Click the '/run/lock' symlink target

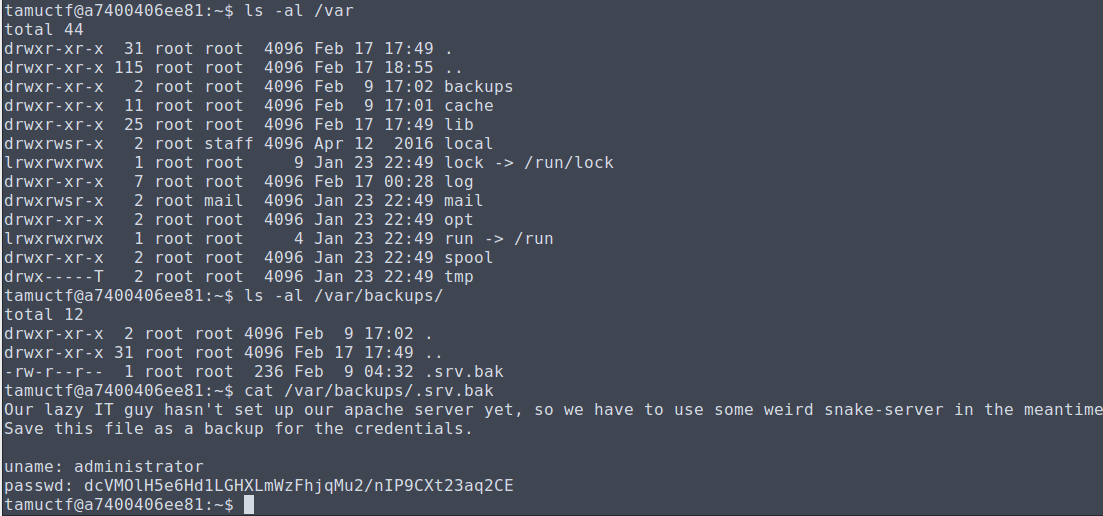pyautogui.click(x=568, y=162)
